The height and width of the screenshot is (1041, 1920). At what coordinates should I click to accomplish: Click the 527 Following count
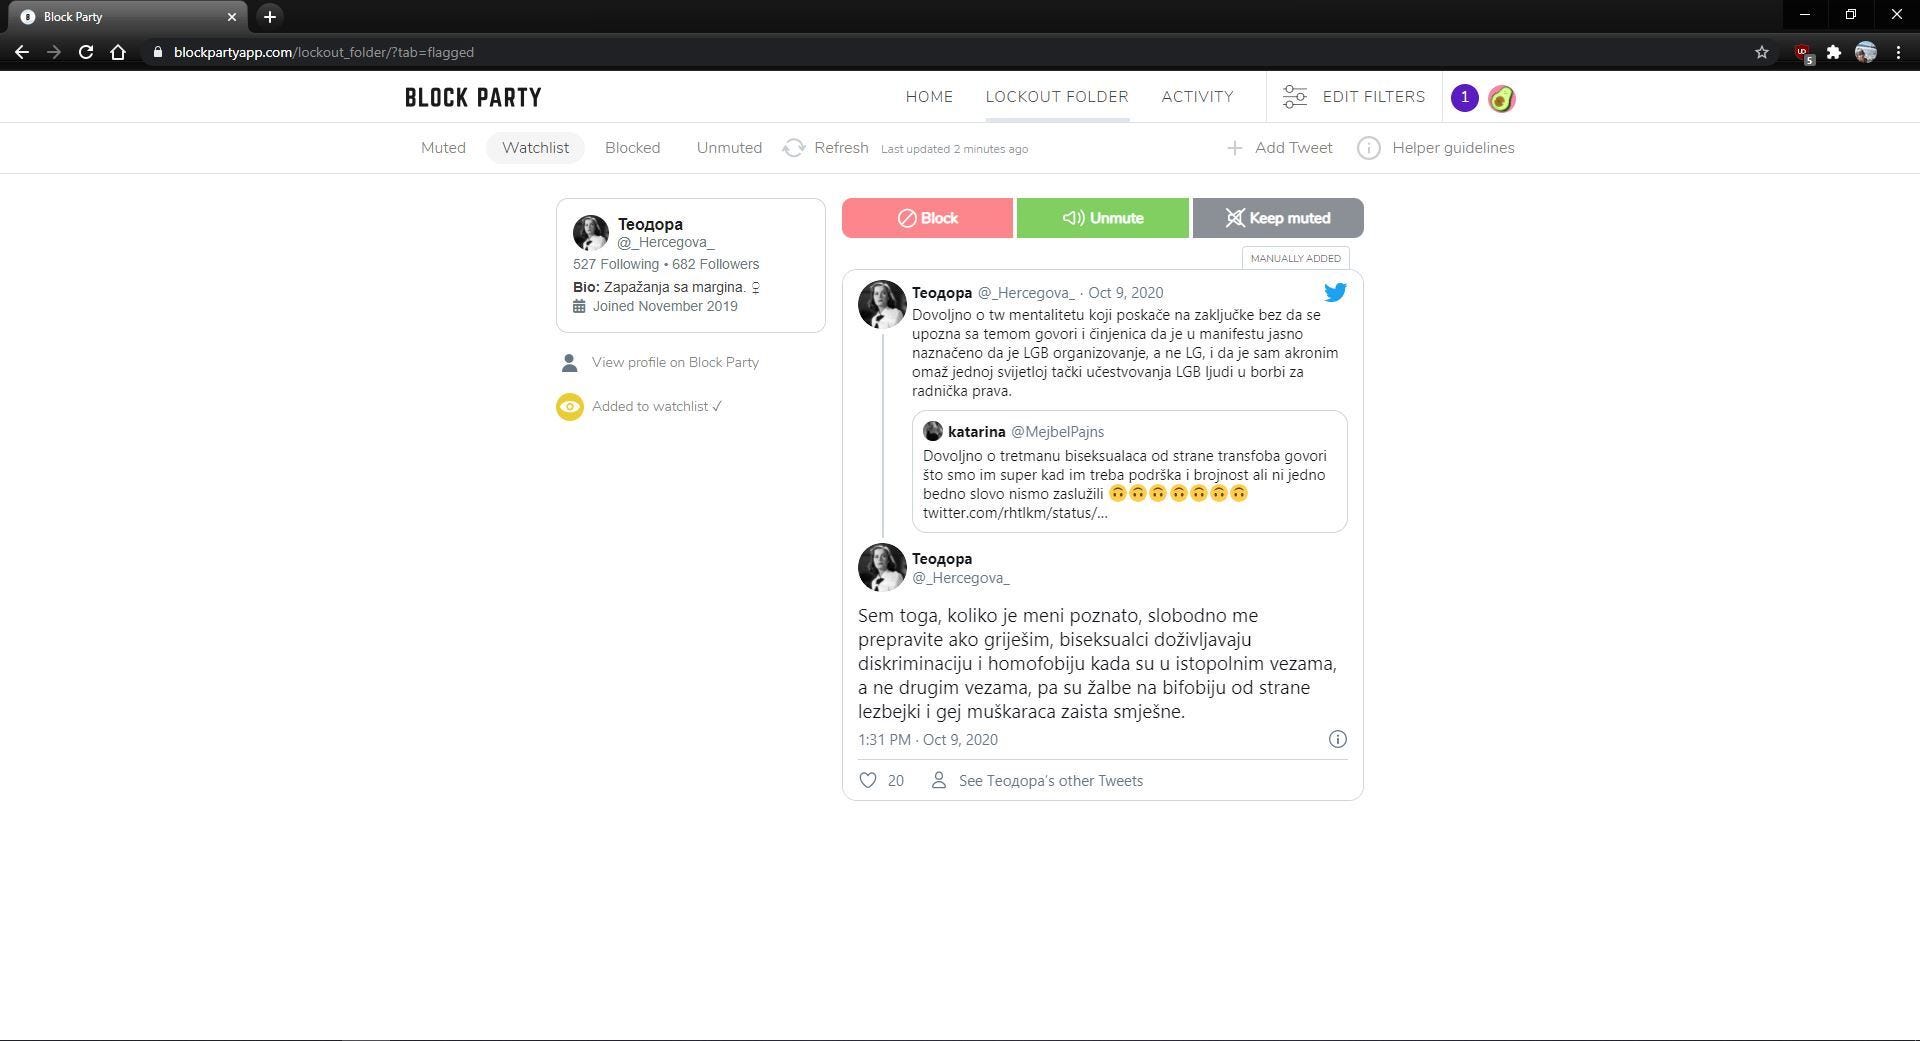point(616,264)
